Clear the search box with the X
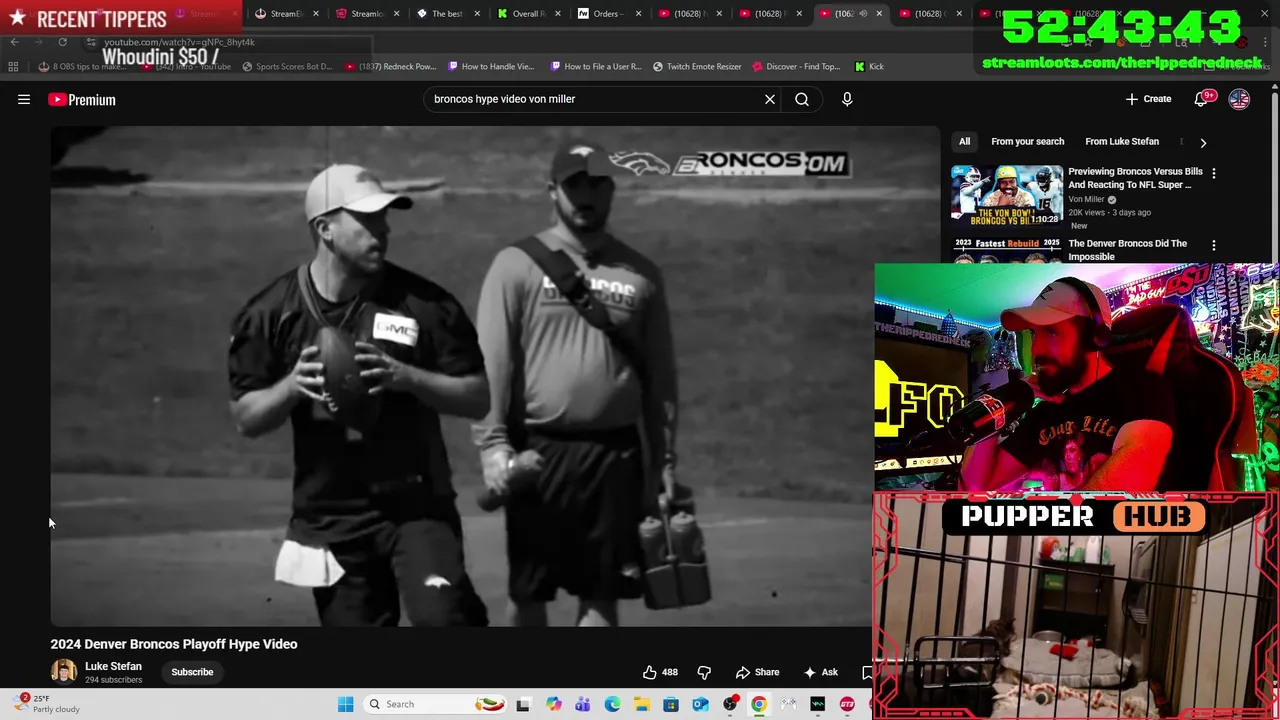The width and height of the screenshot is (1280, 720). coord(770,99)
